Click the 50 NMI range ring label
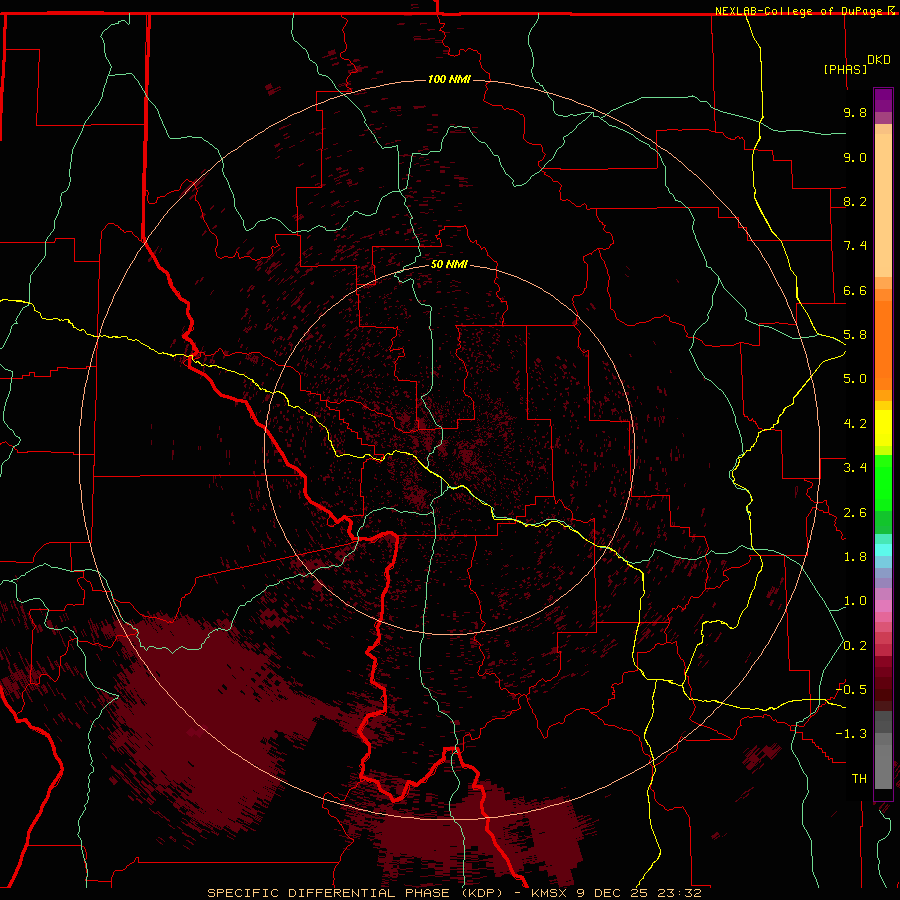This screenshot has height=900, width=900. [449, 264]
